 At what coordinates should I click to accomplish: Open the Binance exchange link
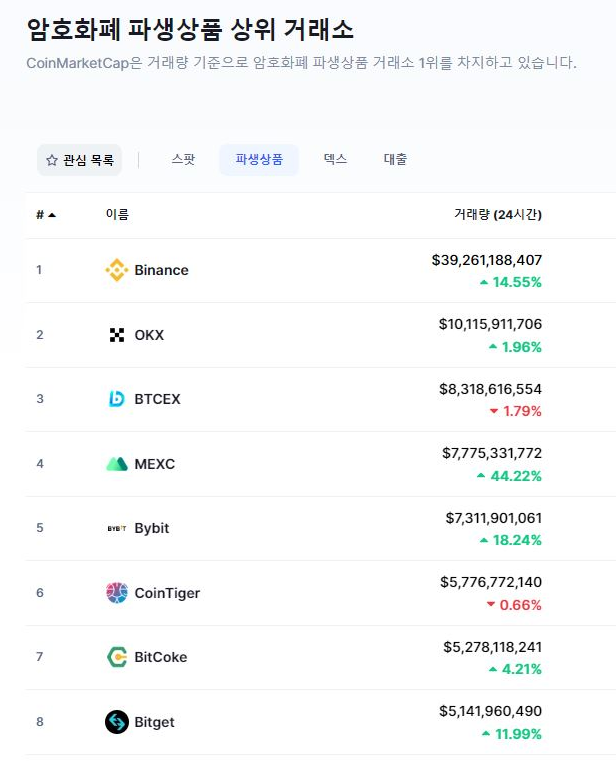coord(161,270)
